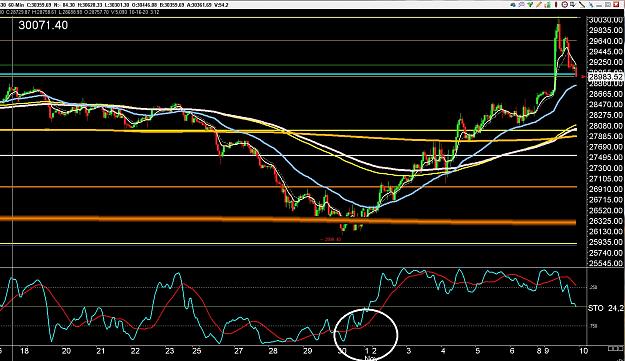Click the 26130.00 price axis label

(605, 232)
